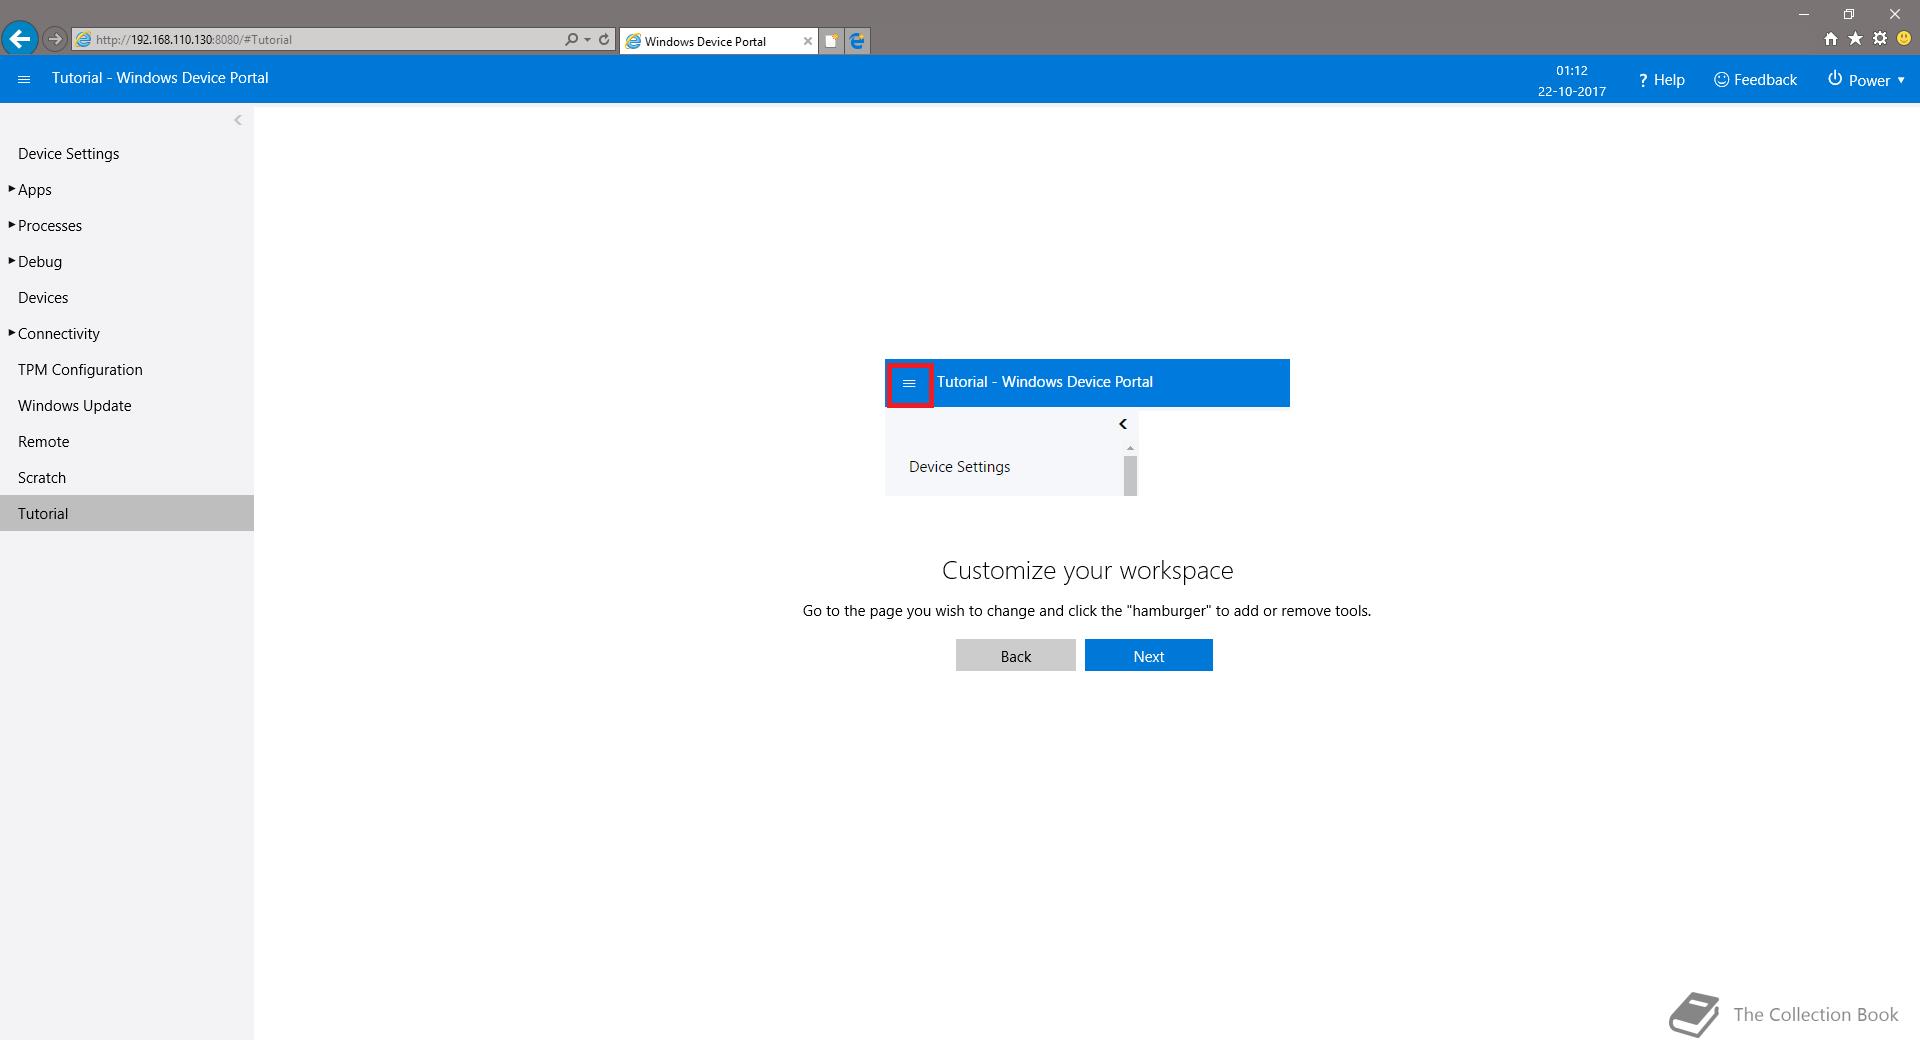The image size is (1920, 1040).
Task: Restore down the browser window
Action: (1849, 14)
